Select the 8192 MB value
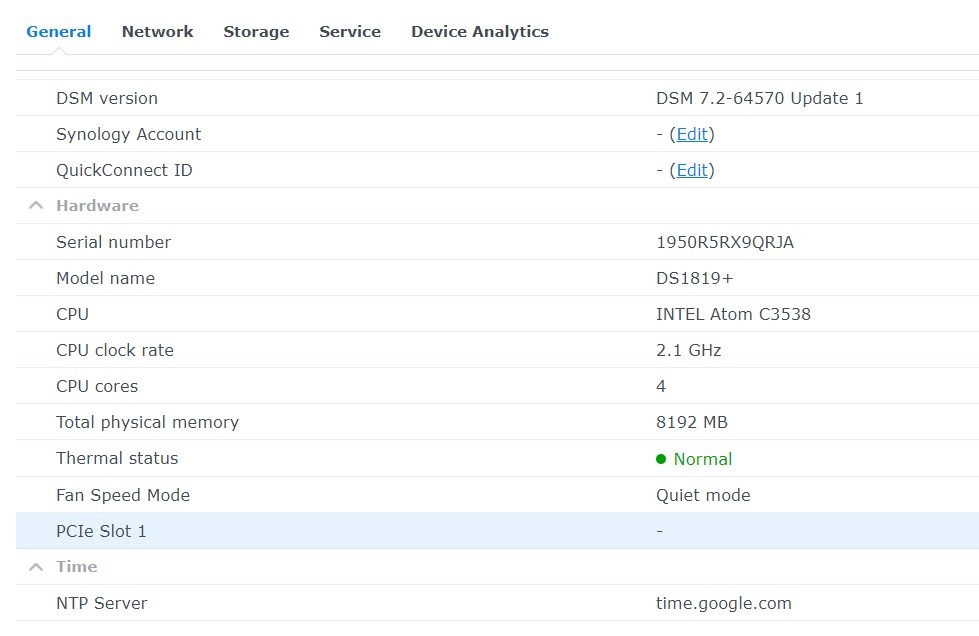The image size is (979, 636). 692,423
